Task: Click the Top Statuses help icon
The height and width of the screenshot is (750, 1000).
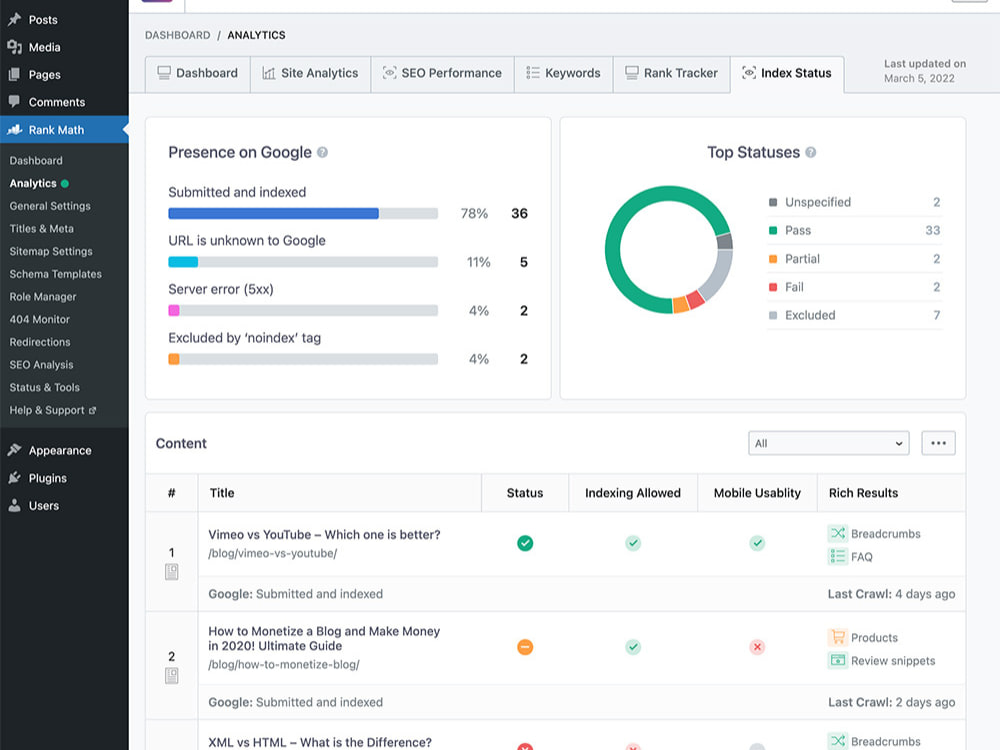Action: 811,152
